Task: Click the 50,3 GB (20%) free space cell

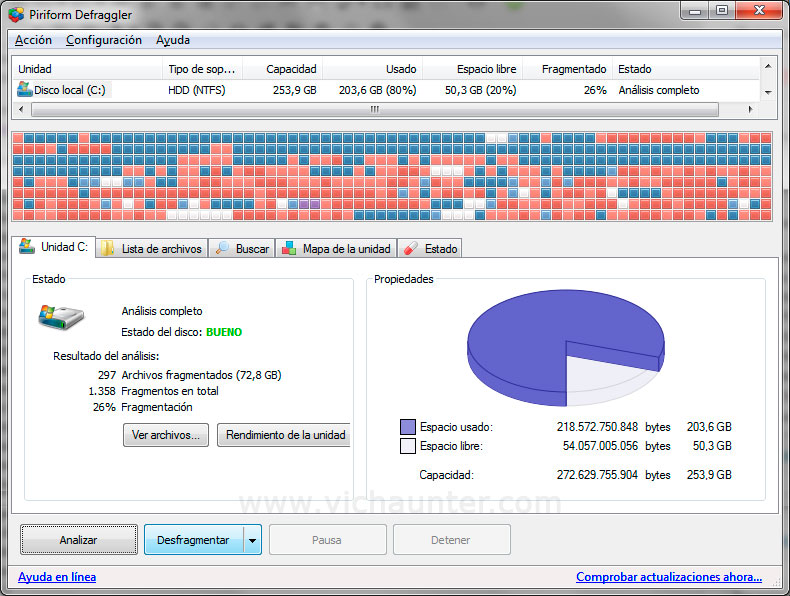Action: pos(481,90)
